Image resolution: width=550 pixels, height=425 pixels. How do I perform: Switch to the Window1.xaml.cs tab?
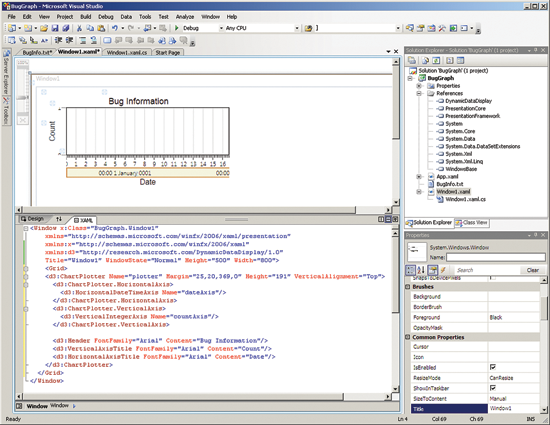click(x=127, y=52)
